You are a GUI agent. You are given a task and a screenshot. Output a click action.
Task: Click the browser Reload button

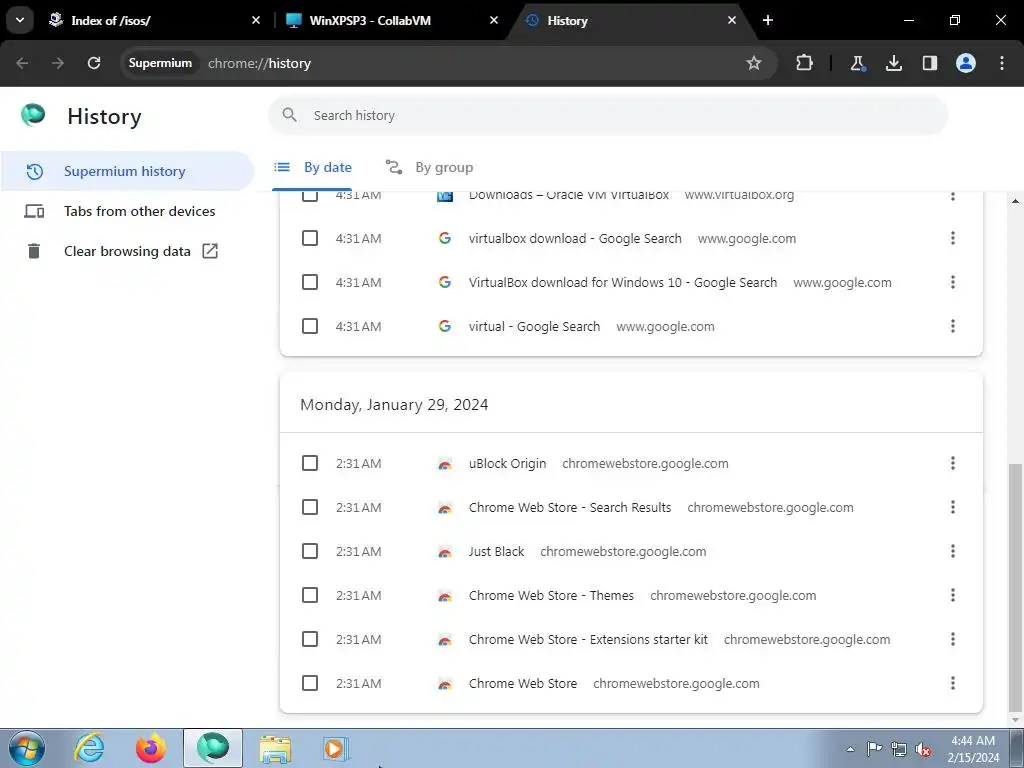[x=94, y=63]
